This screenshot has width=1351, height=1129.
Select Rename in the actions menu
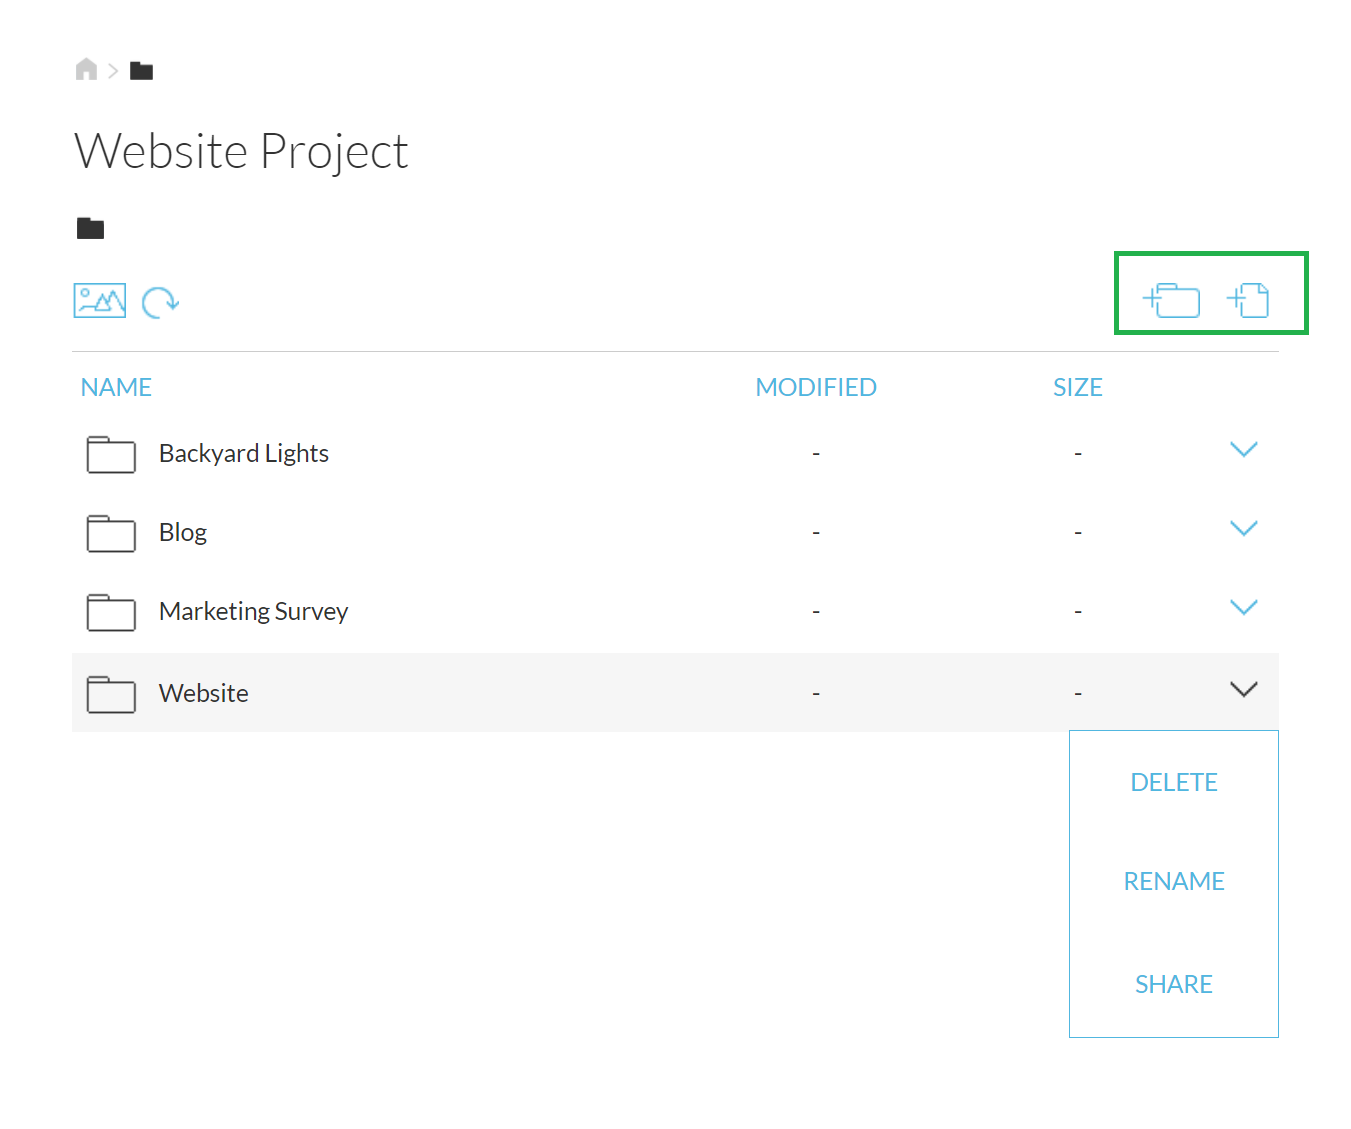(x=1173, y=881)
